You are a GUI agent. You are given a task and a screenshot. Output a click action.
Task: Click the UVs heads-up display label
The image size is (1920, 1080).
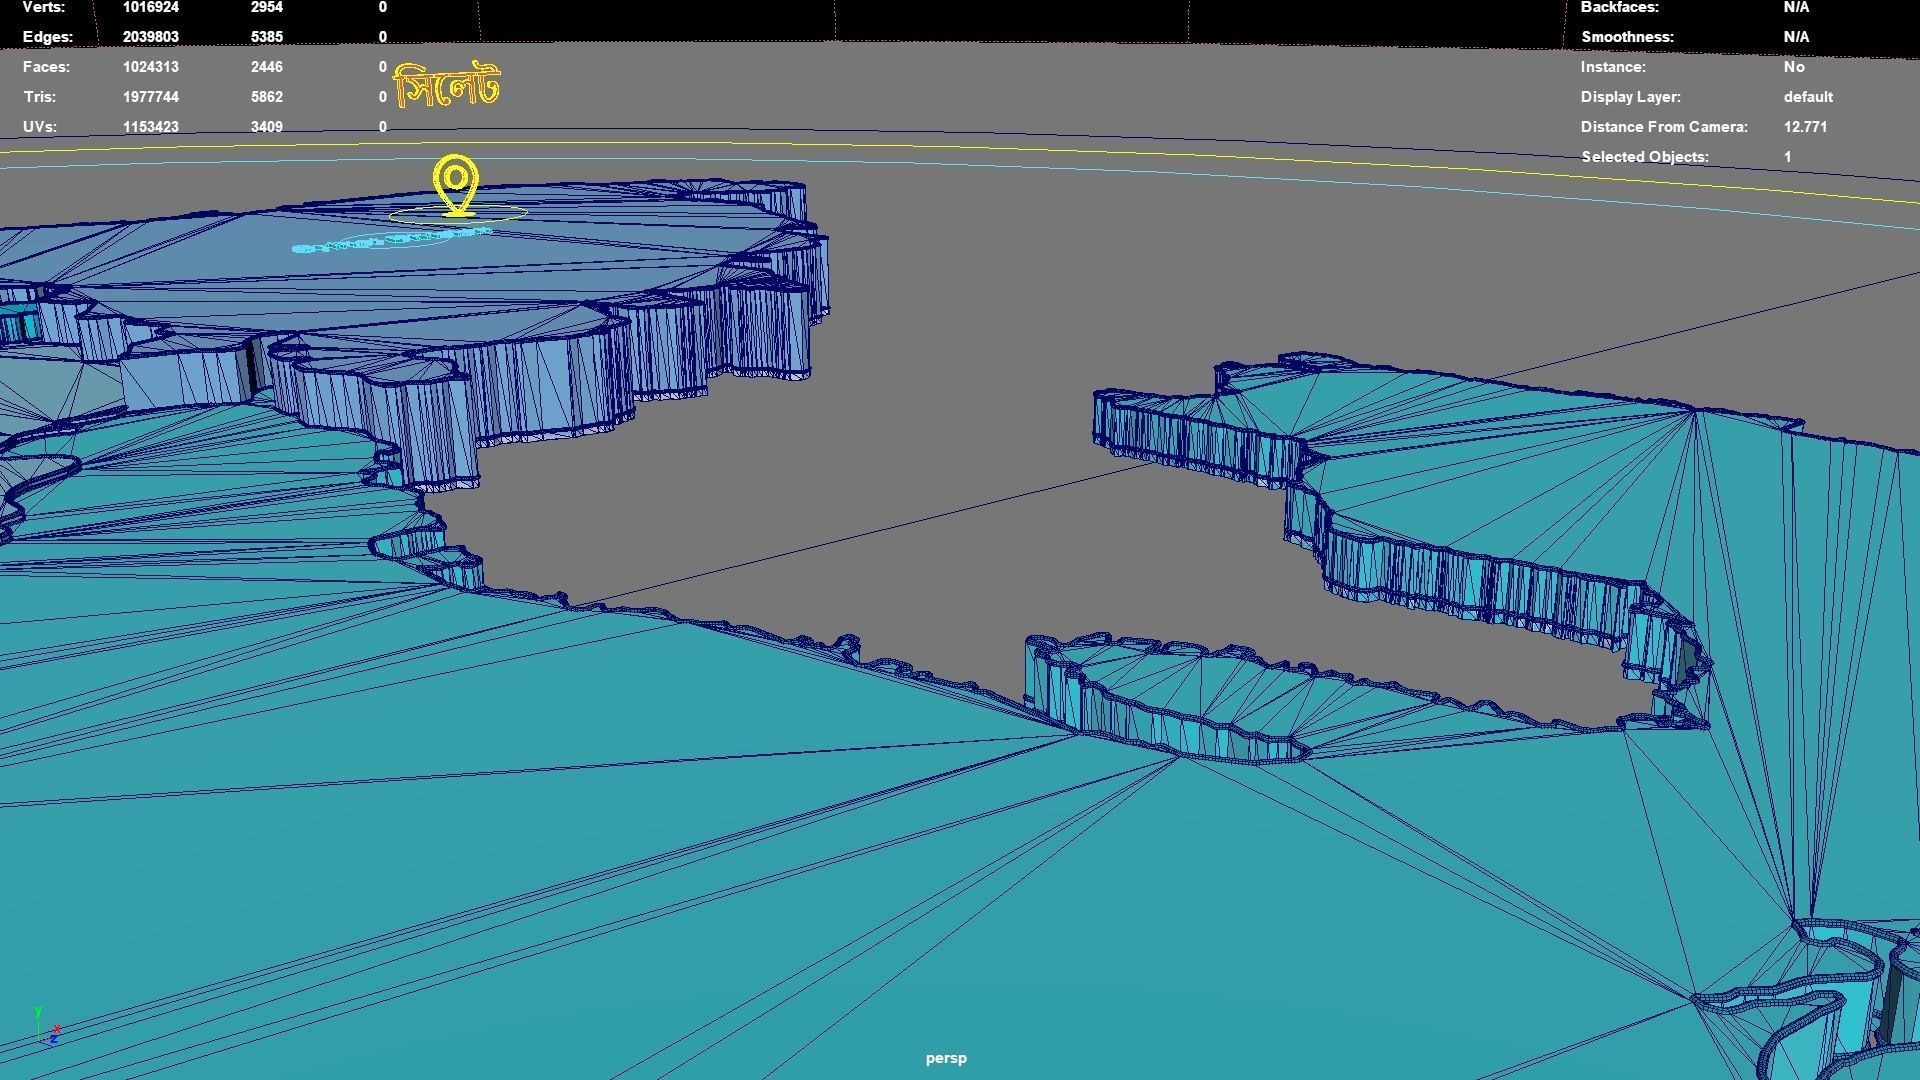pos(40,127)
